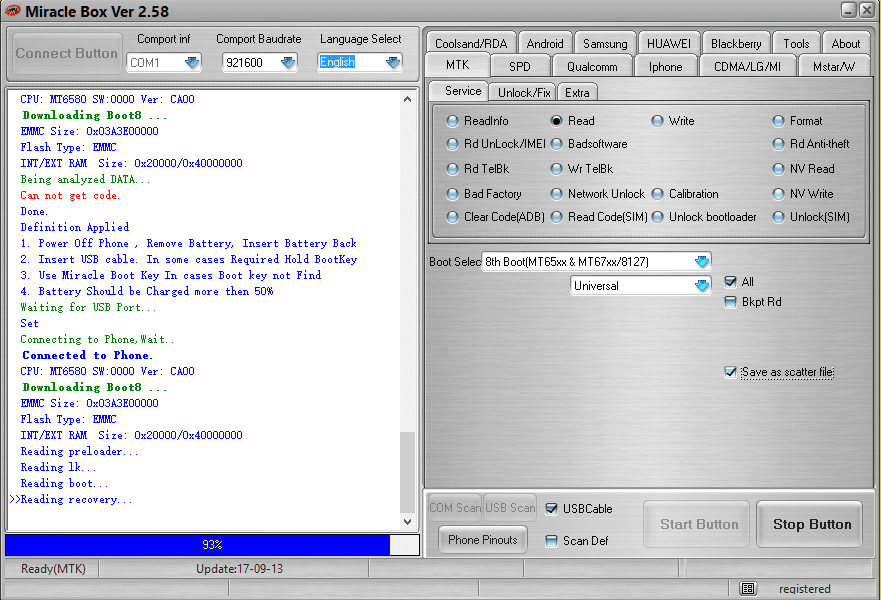Image resolution: width=881 pixels, height=600 pixels.
Task: Switch to the Qualcomm tab
Action: pyautogui.click(x=592, y=66)
